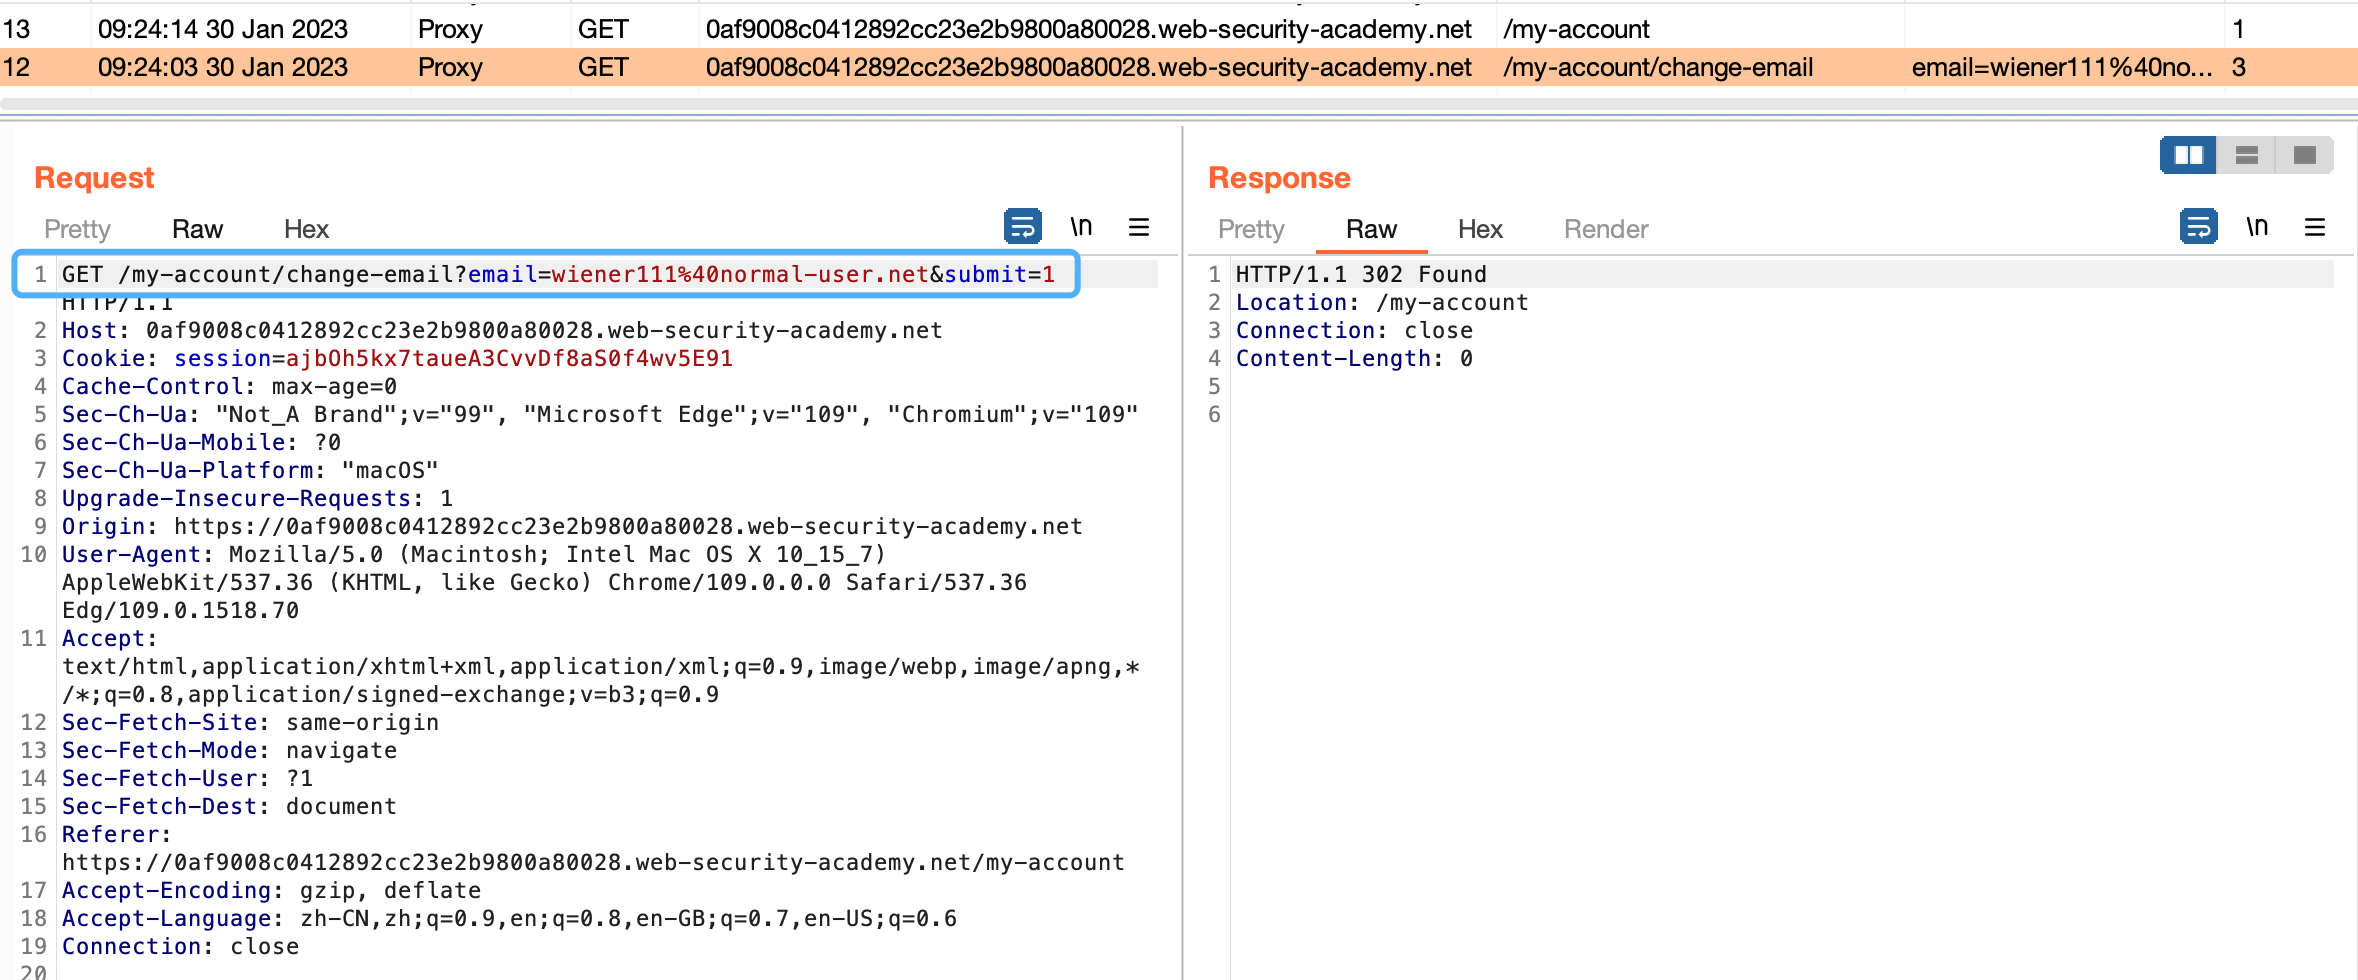Switch to combined single-pane layout icon

click(2304, 155)
